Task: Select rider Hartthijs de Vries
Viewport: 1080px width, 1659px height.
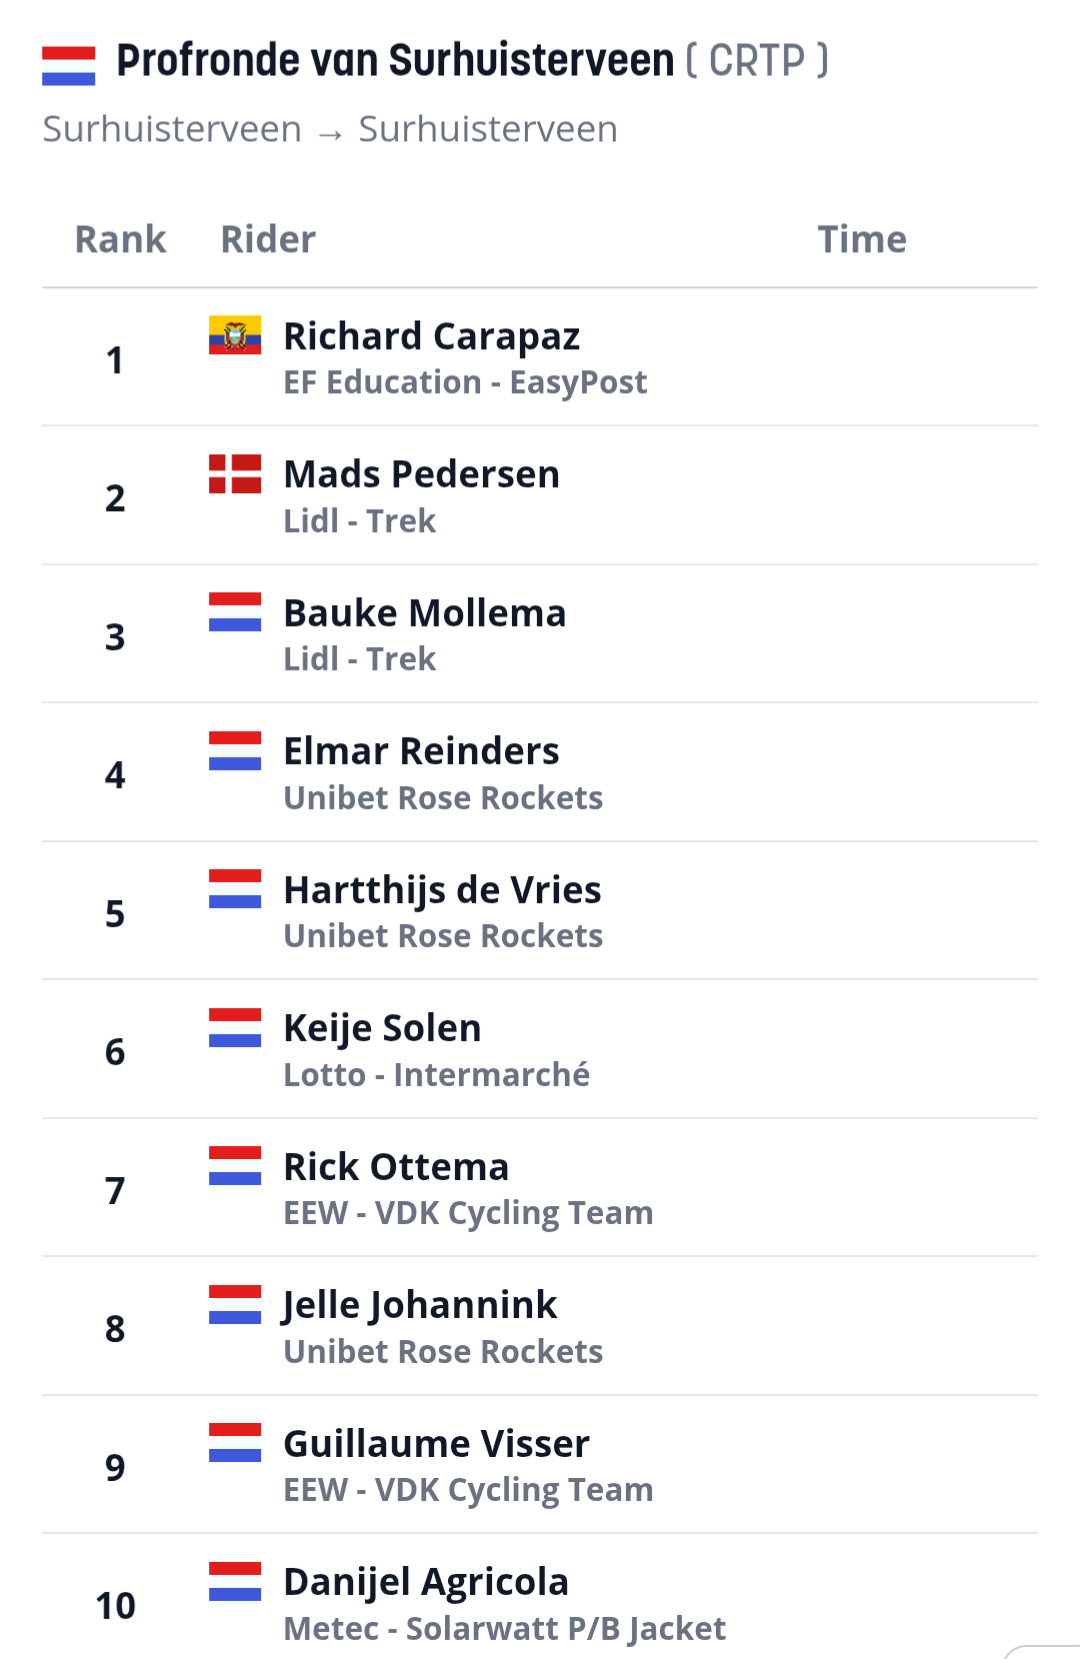Action: pyautogui.click(x=443, y=890)
